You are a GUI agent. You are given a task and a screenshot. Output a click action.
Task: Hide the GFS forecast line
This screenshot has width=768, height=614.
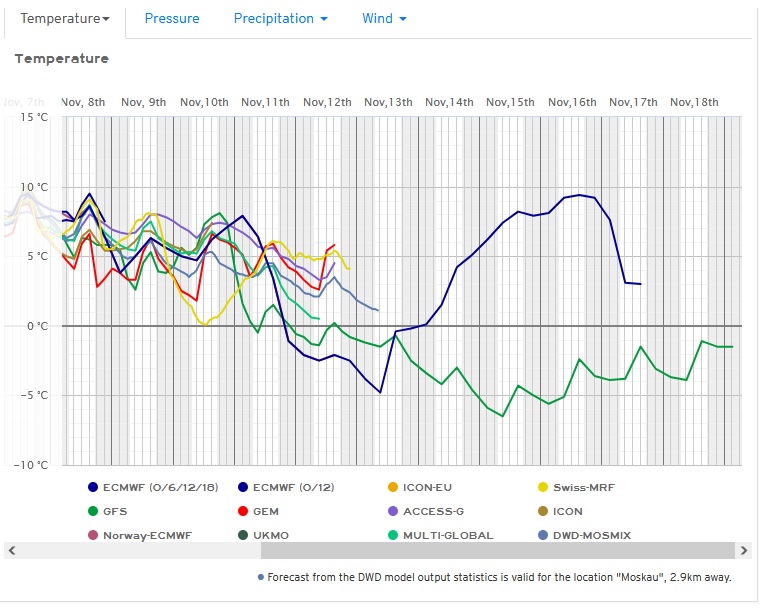click(x=115, y=511)
